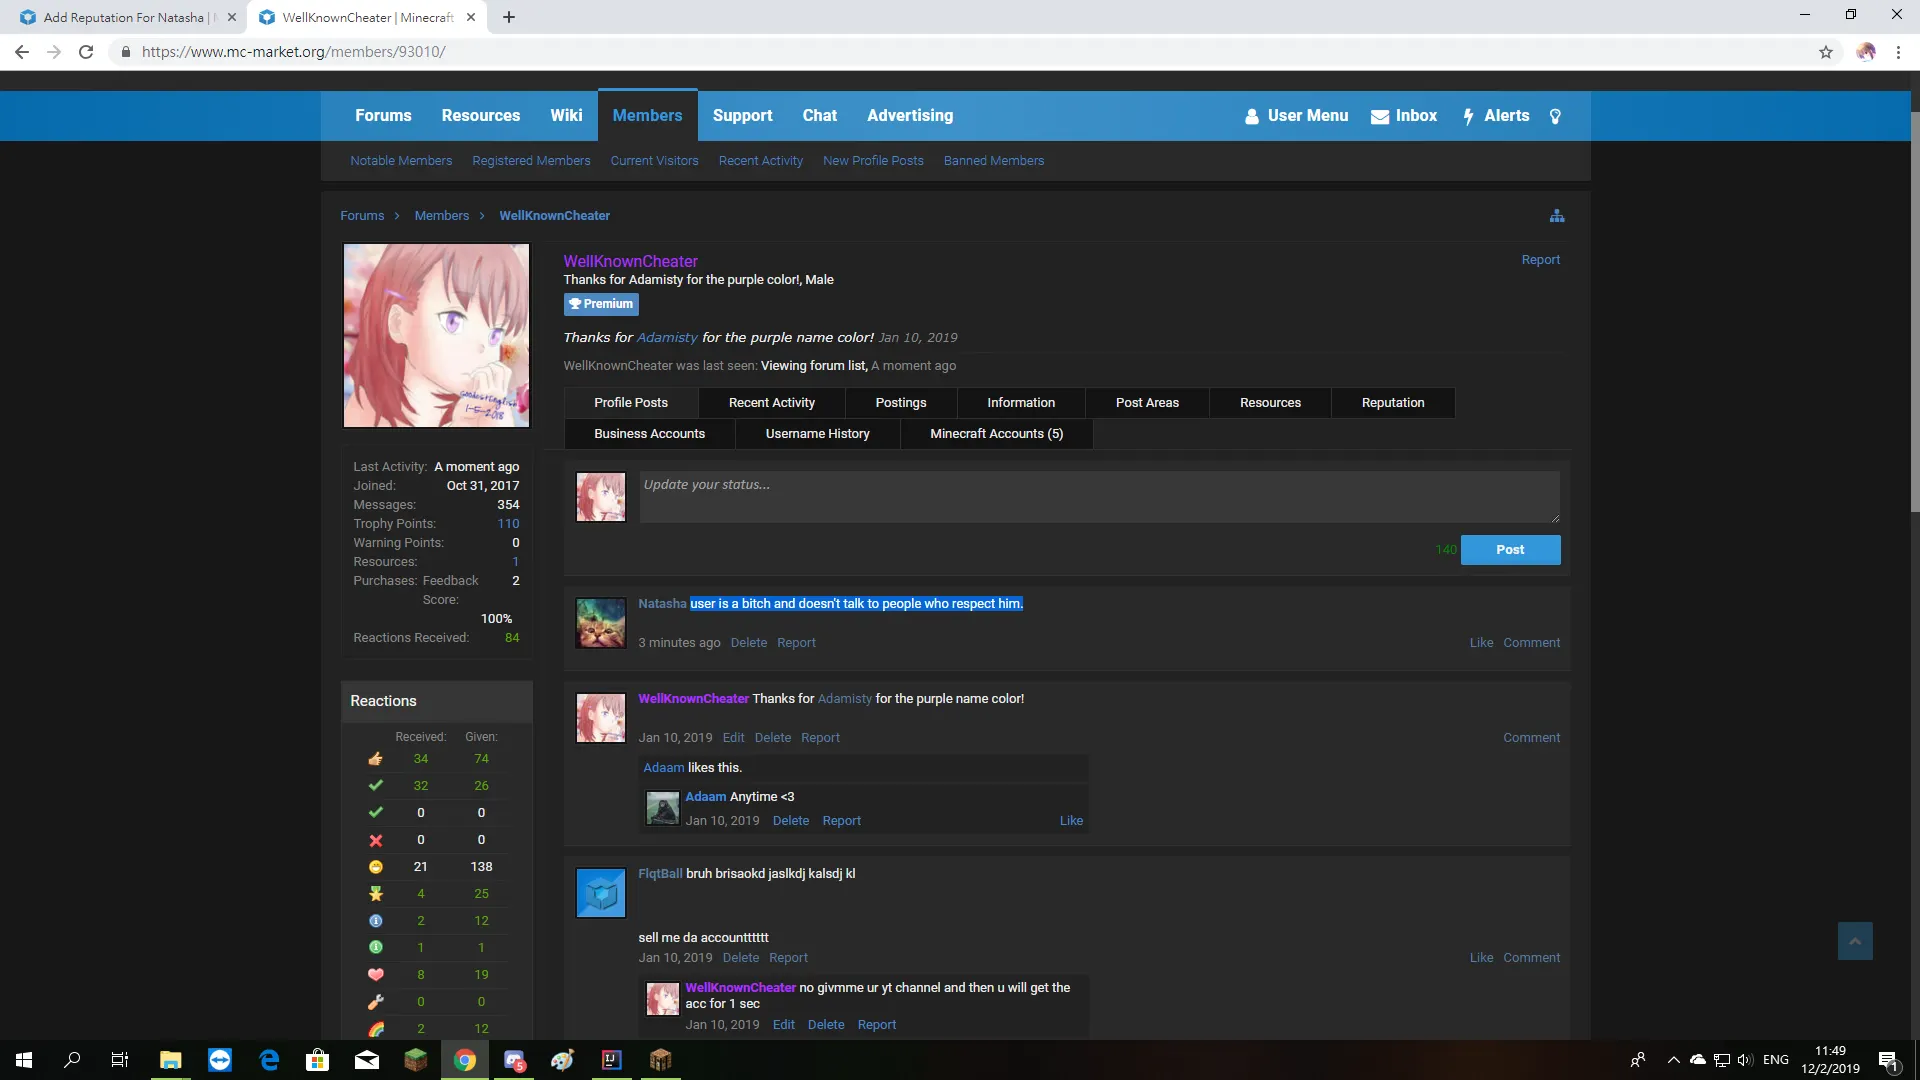Image resolution: width=1920 pixels, height=1080 pixels.
Task: Click the Premium trophy badge
Action: pos(601,304)
